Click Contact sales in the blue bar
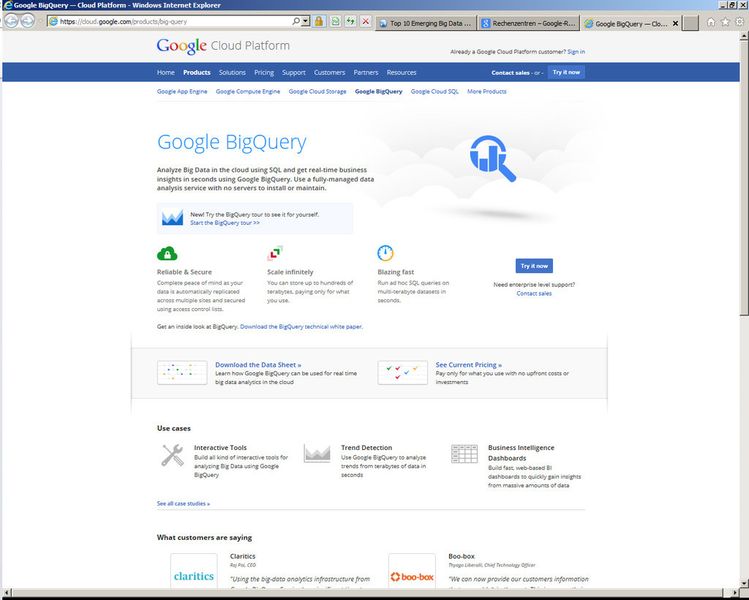The height and width of the screenshot is (600, 749). [x=511, y=73]
